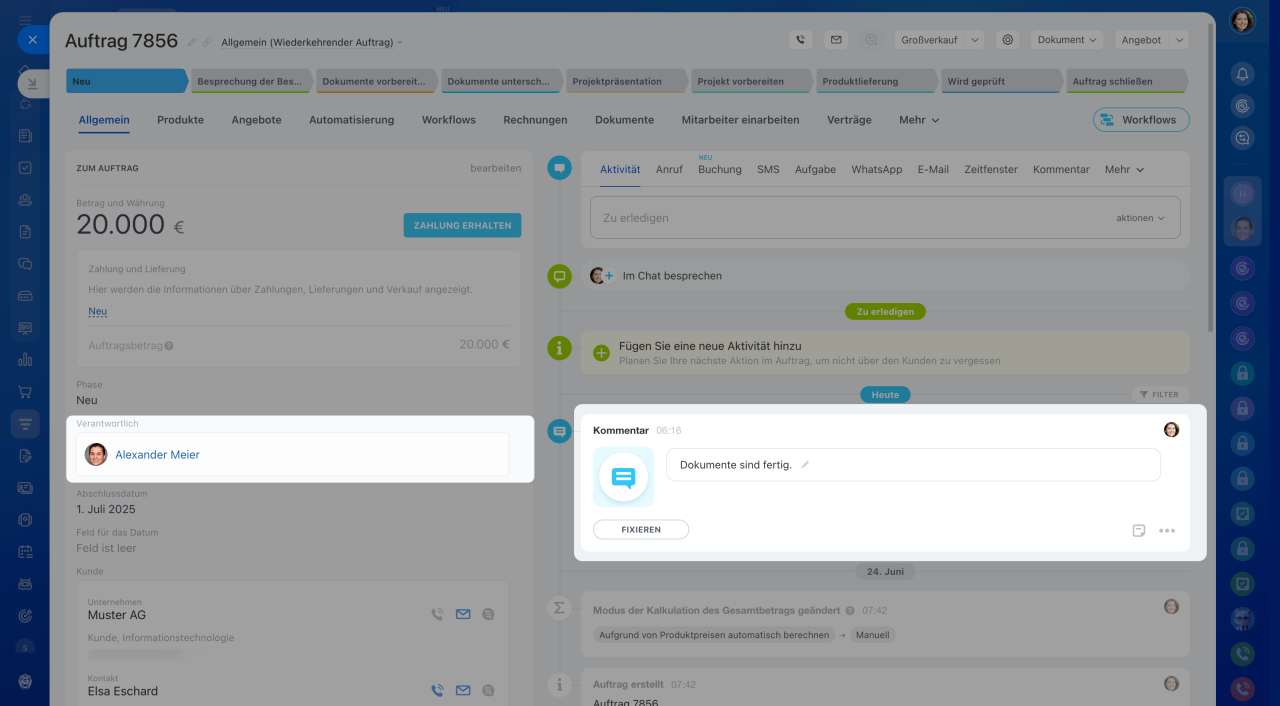Viewport: 1280px width, 706px height.
Task: Expand the Allgemein (Wiederkehrender Auftrag) dropdown
Action: pos(311,42)
